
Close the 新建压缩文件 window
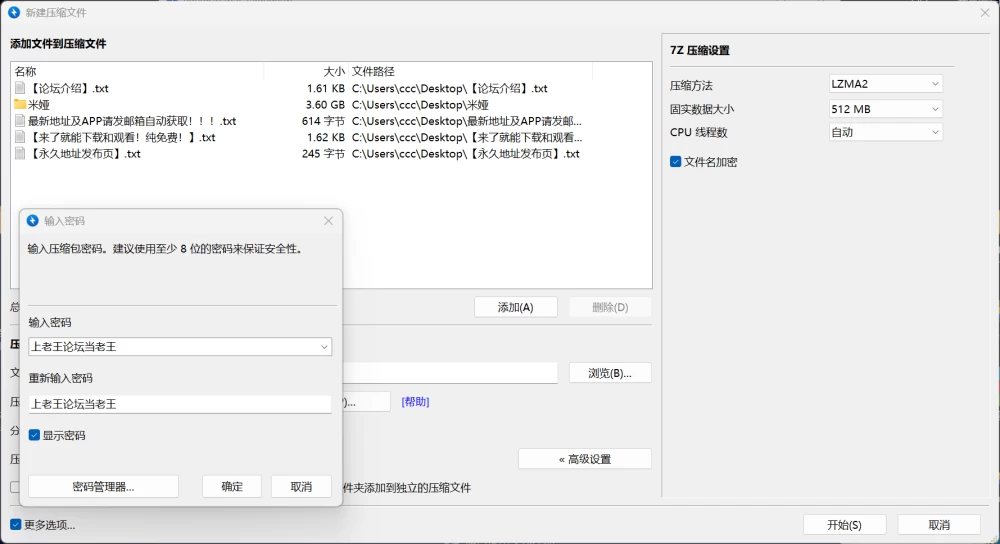click(985, 12)
